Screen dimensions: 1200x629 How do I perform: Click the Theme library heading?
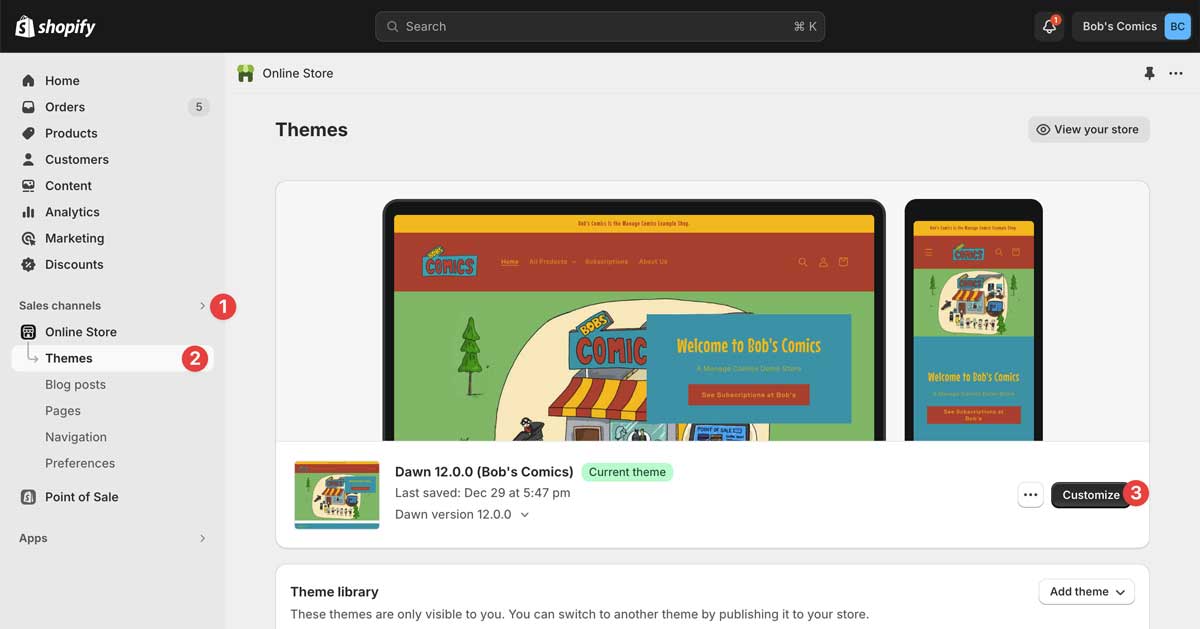tap(334, 592)
